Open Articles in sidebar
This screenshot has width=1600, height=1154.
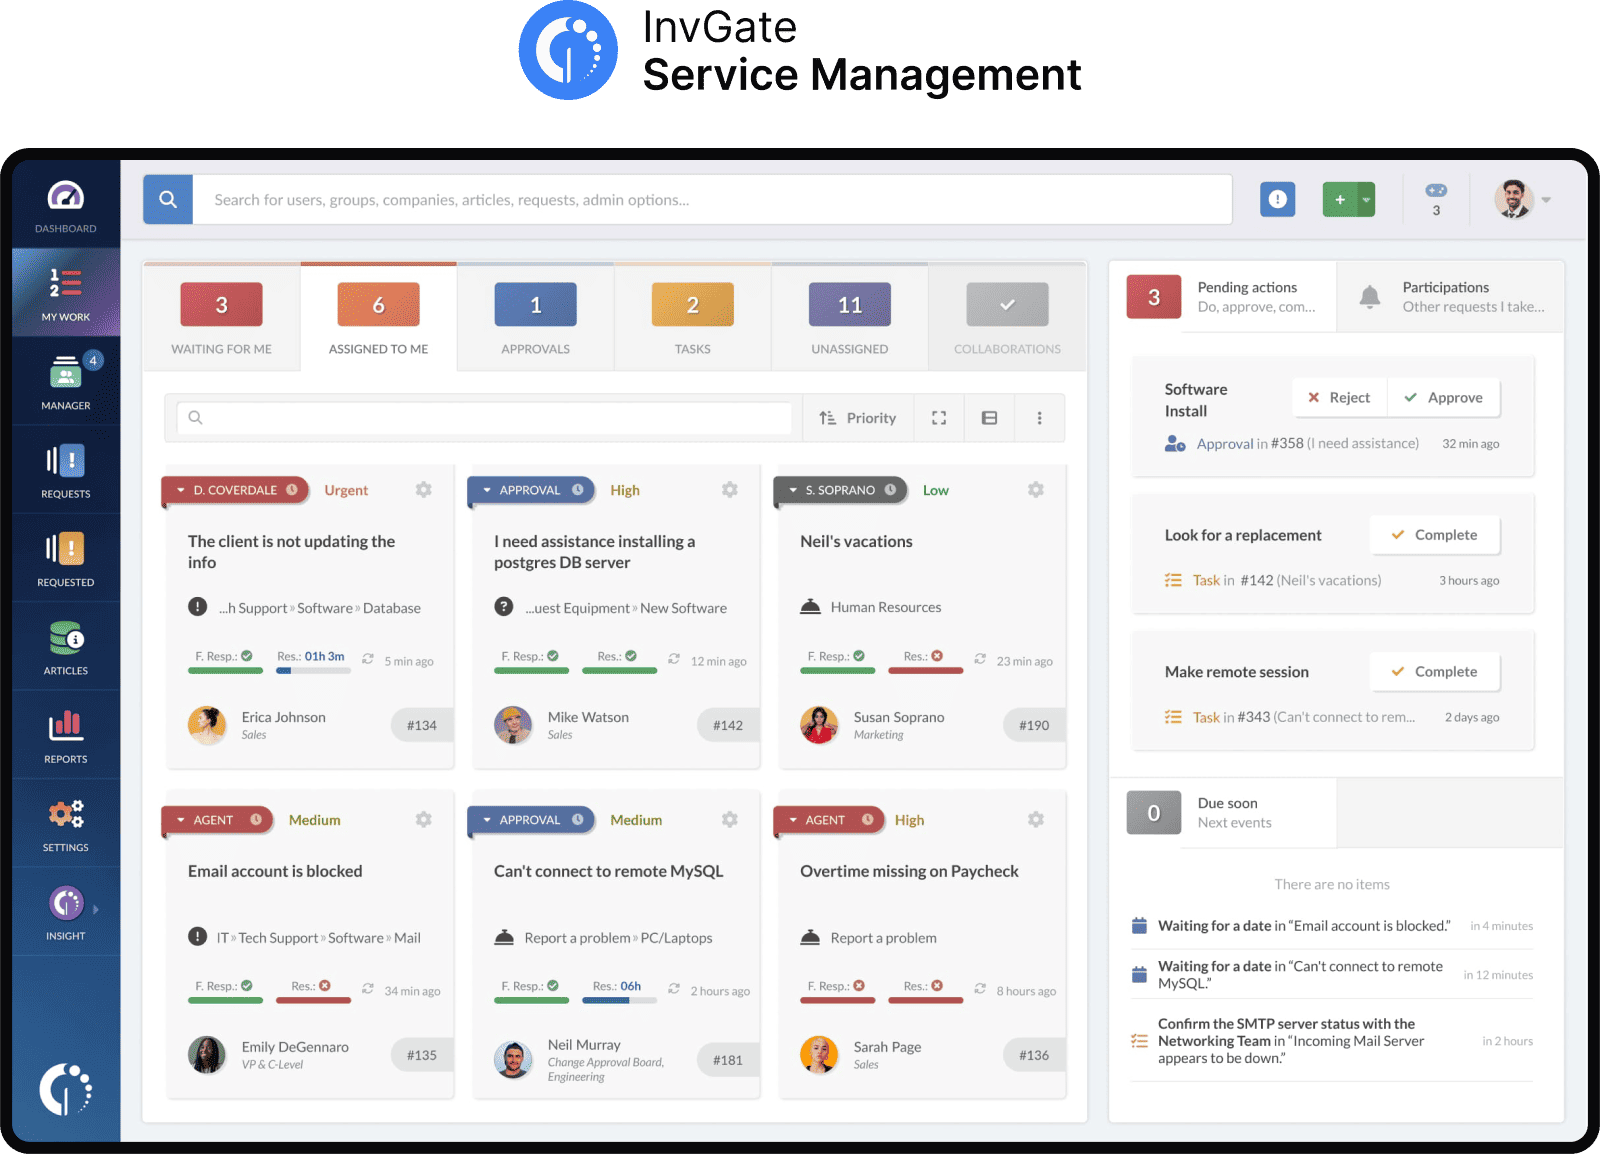click(66, 646)
